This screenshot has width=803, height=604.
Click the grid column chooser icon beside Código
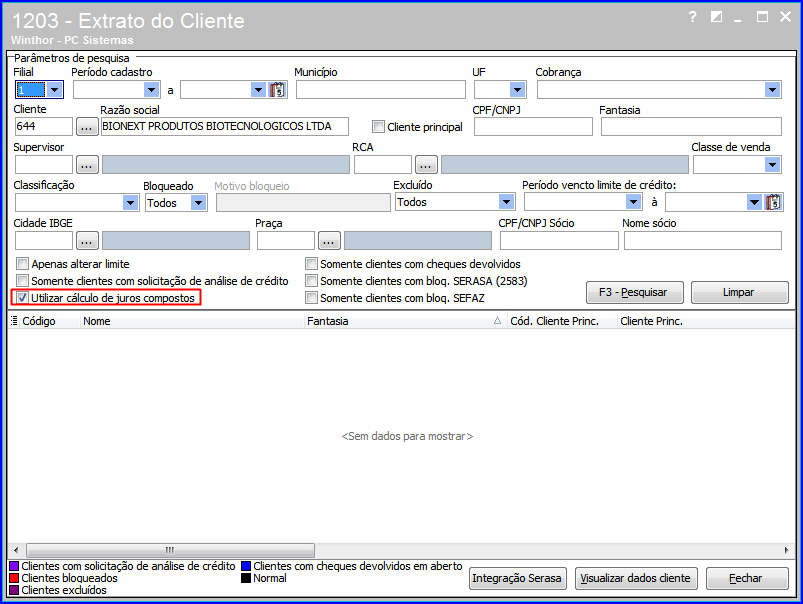tap(14, 321)
